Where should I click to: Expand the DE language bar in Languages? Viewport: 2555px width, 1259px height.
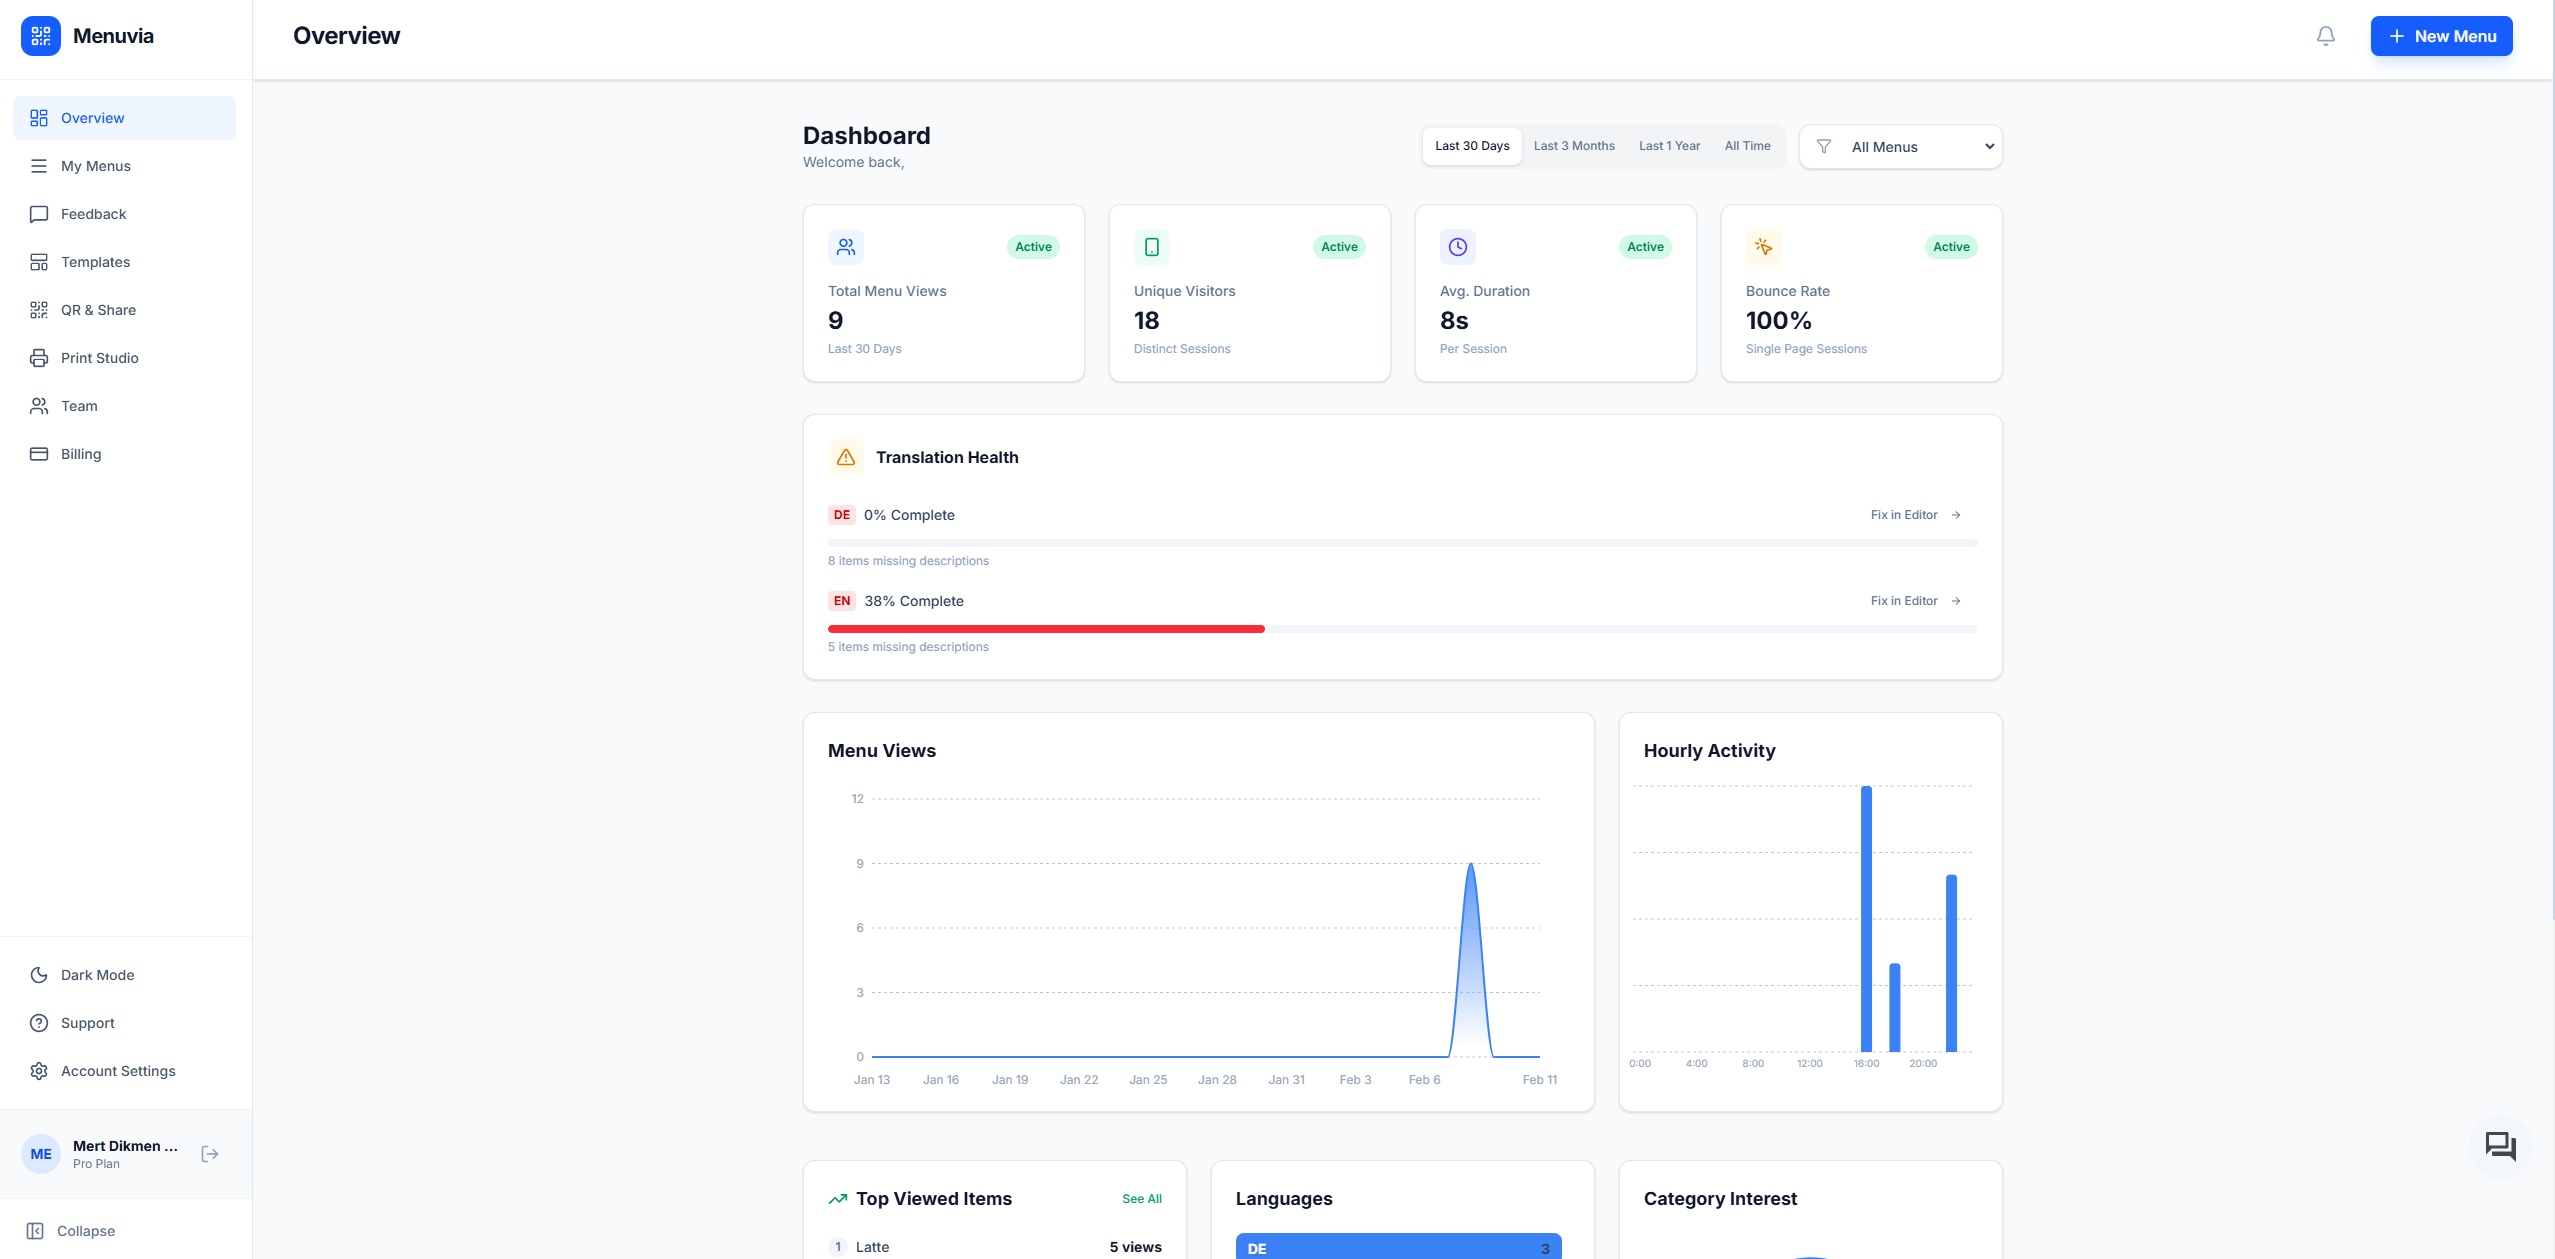1397,1246
